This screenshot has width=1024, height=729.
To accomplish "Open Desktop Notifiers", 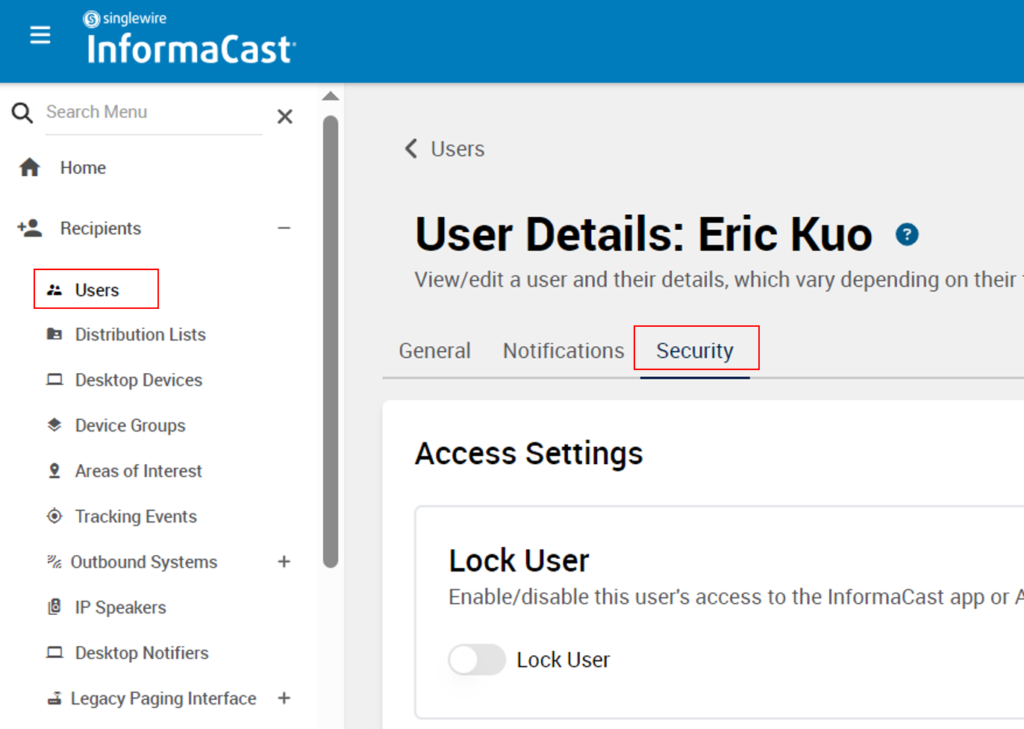I will [142, 653].
